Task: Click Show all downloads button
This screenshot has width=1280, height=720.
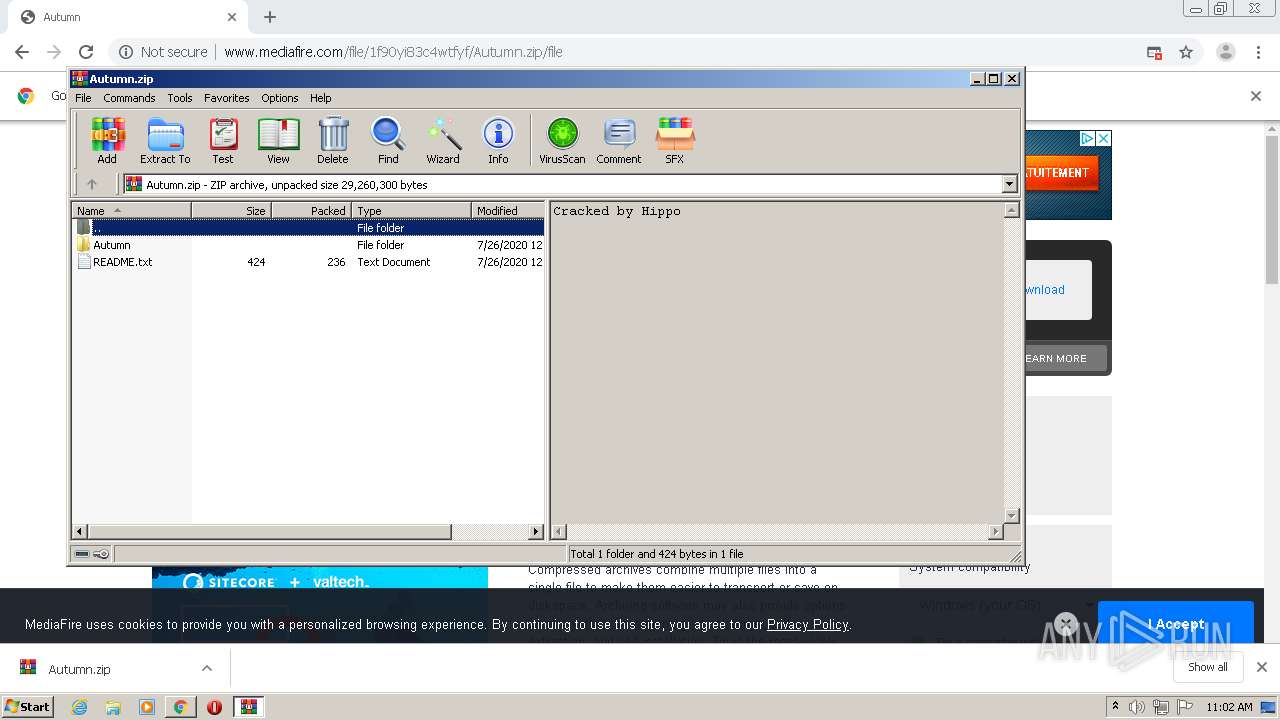Action: click(x=1207, y=667)
